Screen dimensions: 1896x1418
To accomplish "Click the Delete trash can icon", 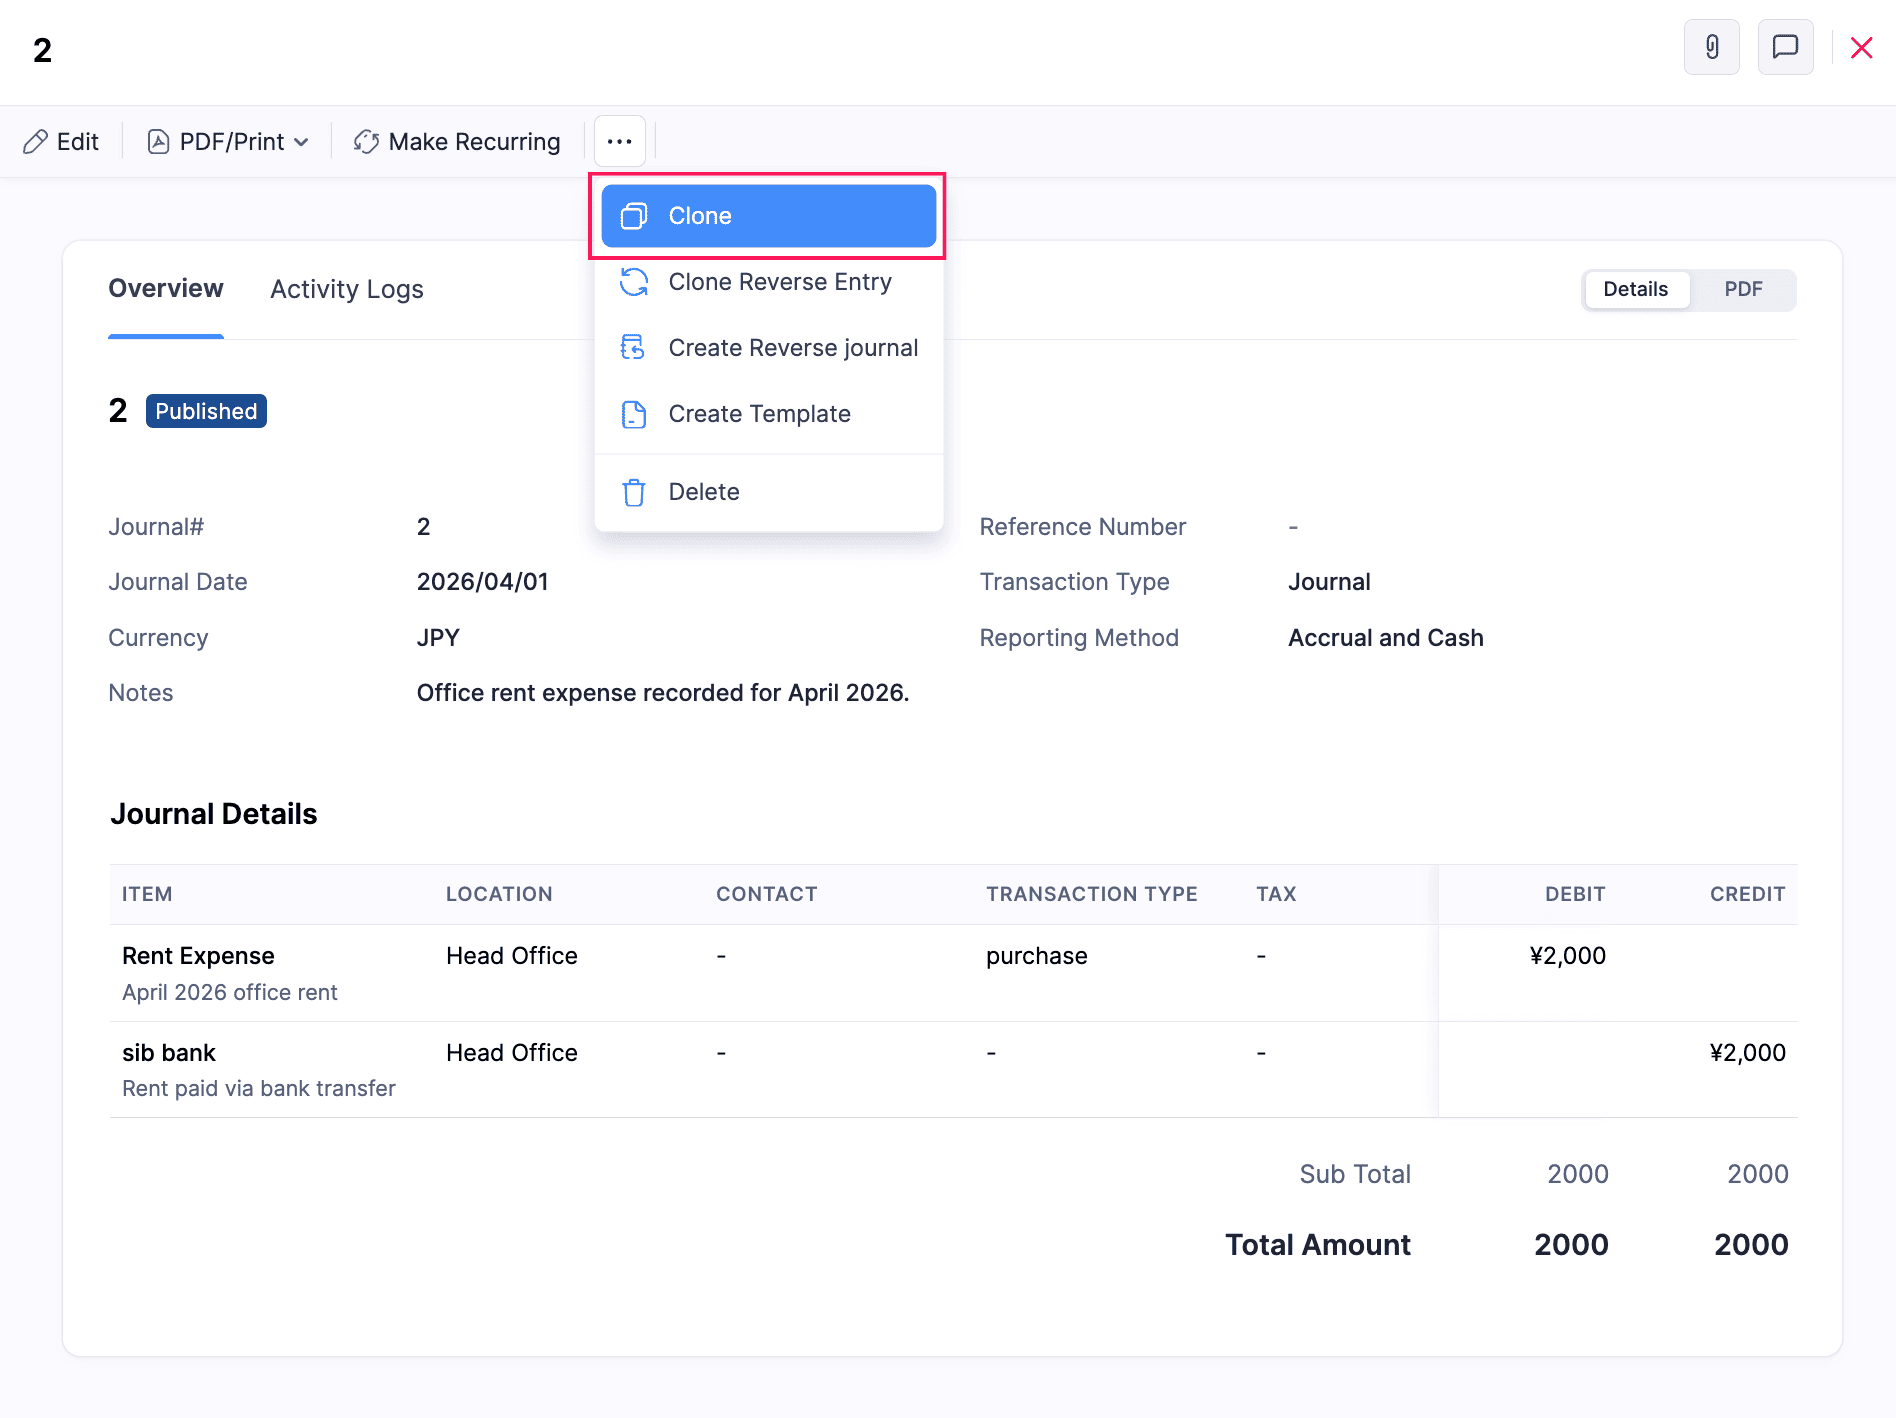I will 634,492.
